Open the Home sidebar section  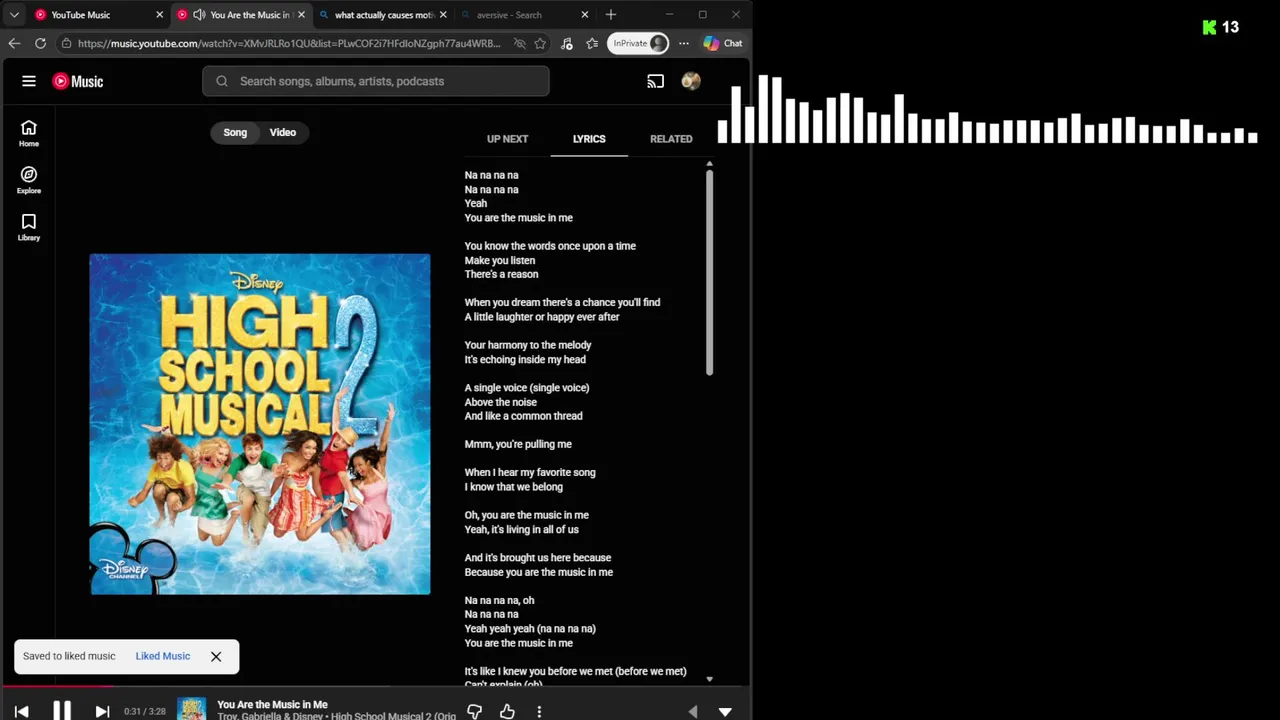click(29, 133)
